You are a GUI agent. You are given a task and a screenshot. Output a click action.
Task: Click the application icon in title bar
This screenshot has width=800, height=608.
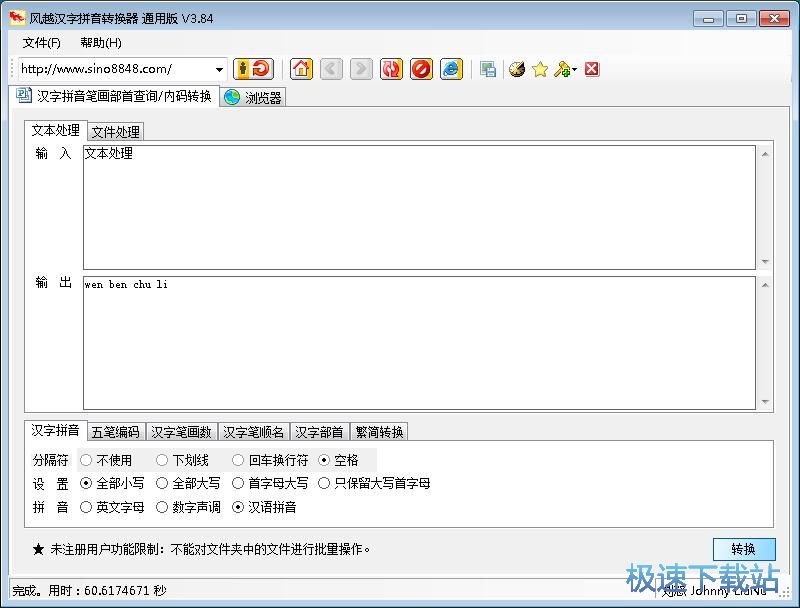click(17, 18)
